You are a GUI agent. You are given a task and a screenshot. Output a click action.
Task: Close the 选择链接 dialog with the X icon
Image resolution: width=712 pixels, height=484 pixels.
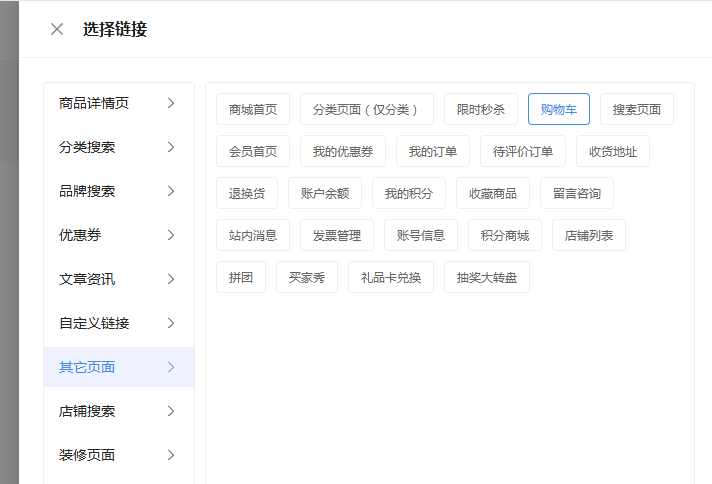pyautogui.click(x=57, y=29)
